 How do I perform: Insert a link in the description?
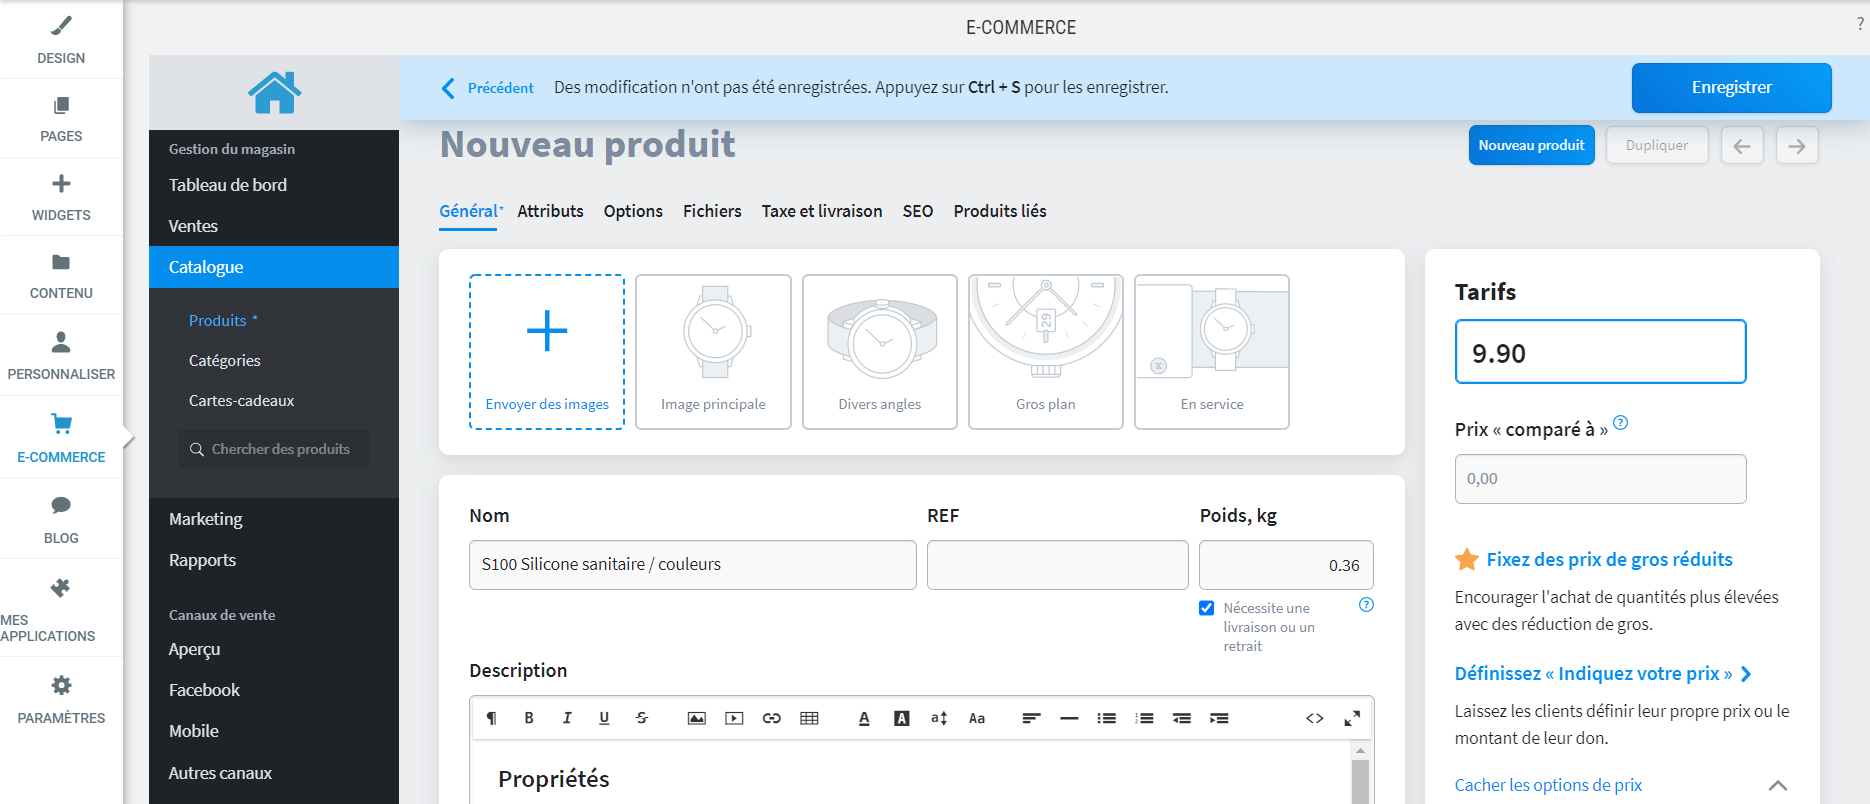(x=772, y=718)
